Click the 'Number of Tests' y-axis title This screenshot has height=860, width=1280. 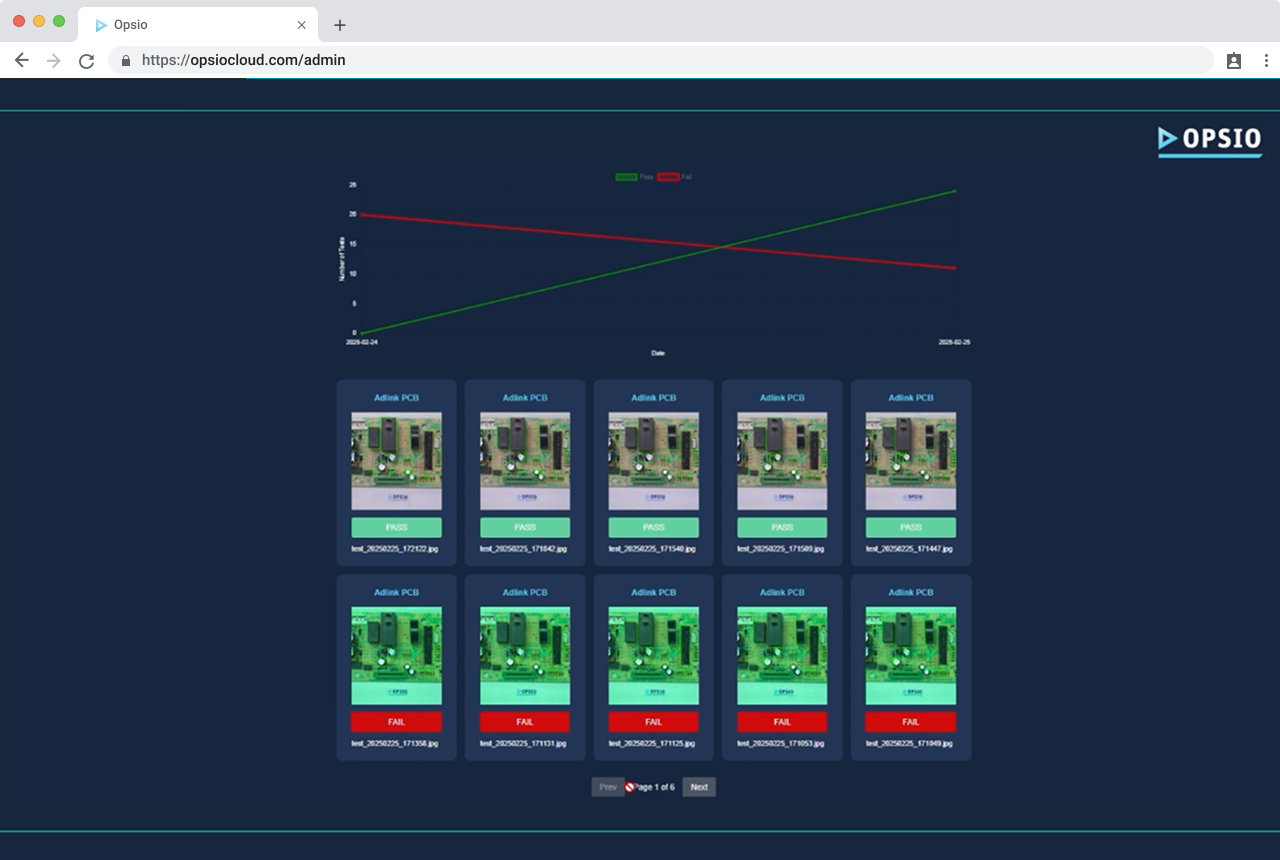point(342,258)
